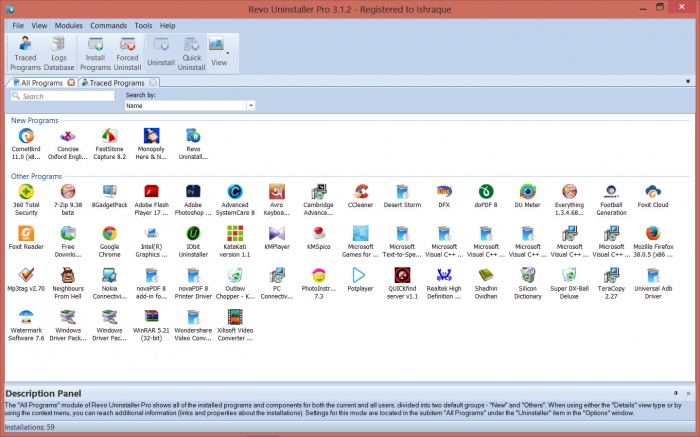
Task: Switch to the Traced Programs tab
Action: pyautogui.click(x=117, y=83)
